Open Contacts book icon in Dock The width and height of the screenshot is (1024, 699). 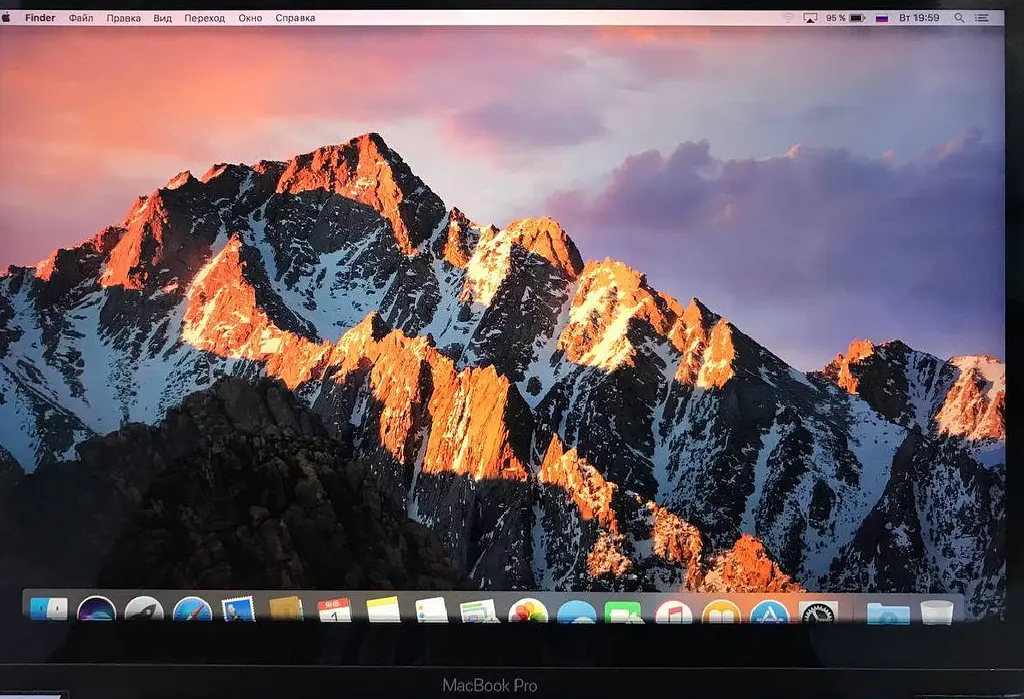pos(286,609)
